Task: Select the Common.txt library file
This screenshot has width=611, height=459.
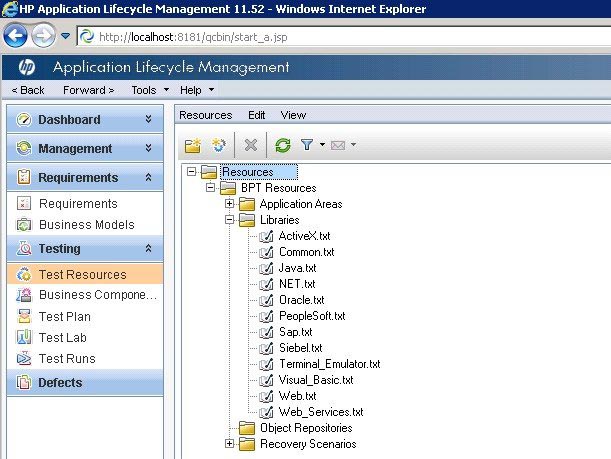Action: coord(307,252)
